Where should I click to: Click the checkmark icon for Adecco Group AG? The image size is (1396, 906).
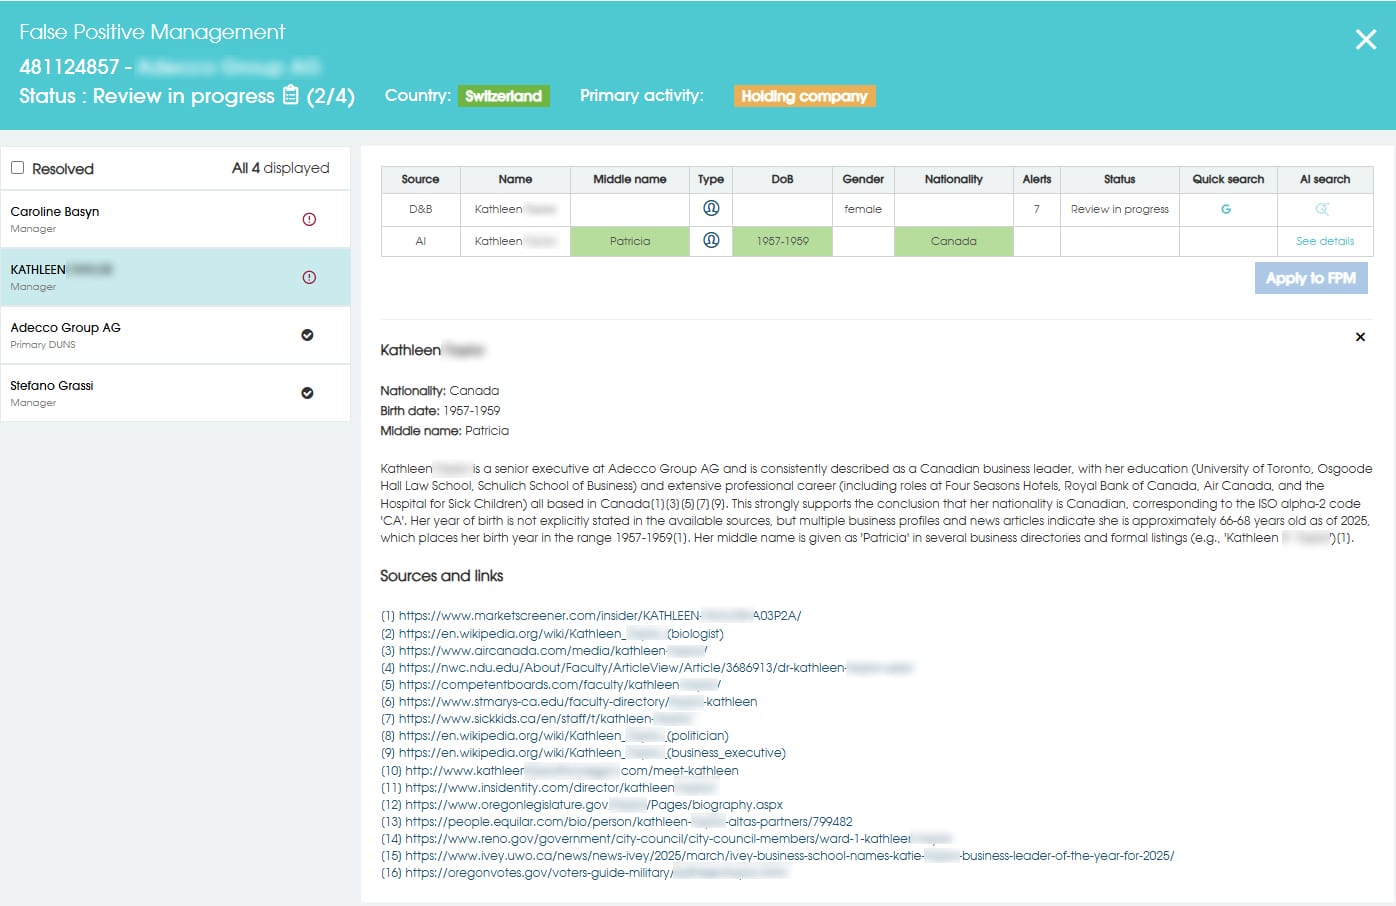[307, 335]
